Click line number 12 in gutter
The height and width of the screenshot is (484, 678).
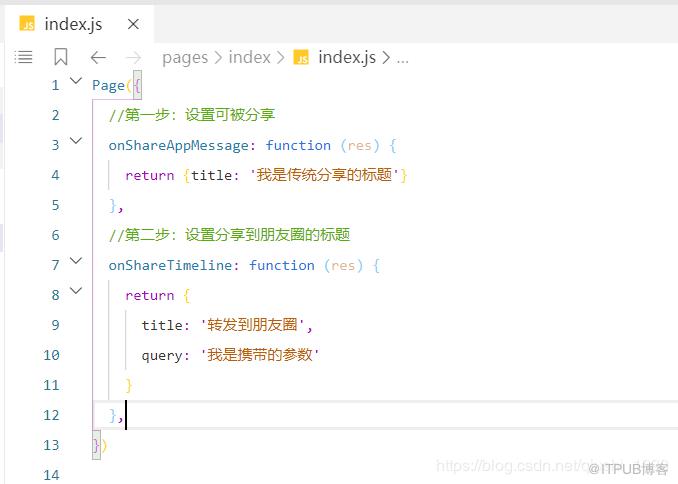point(51,415)
